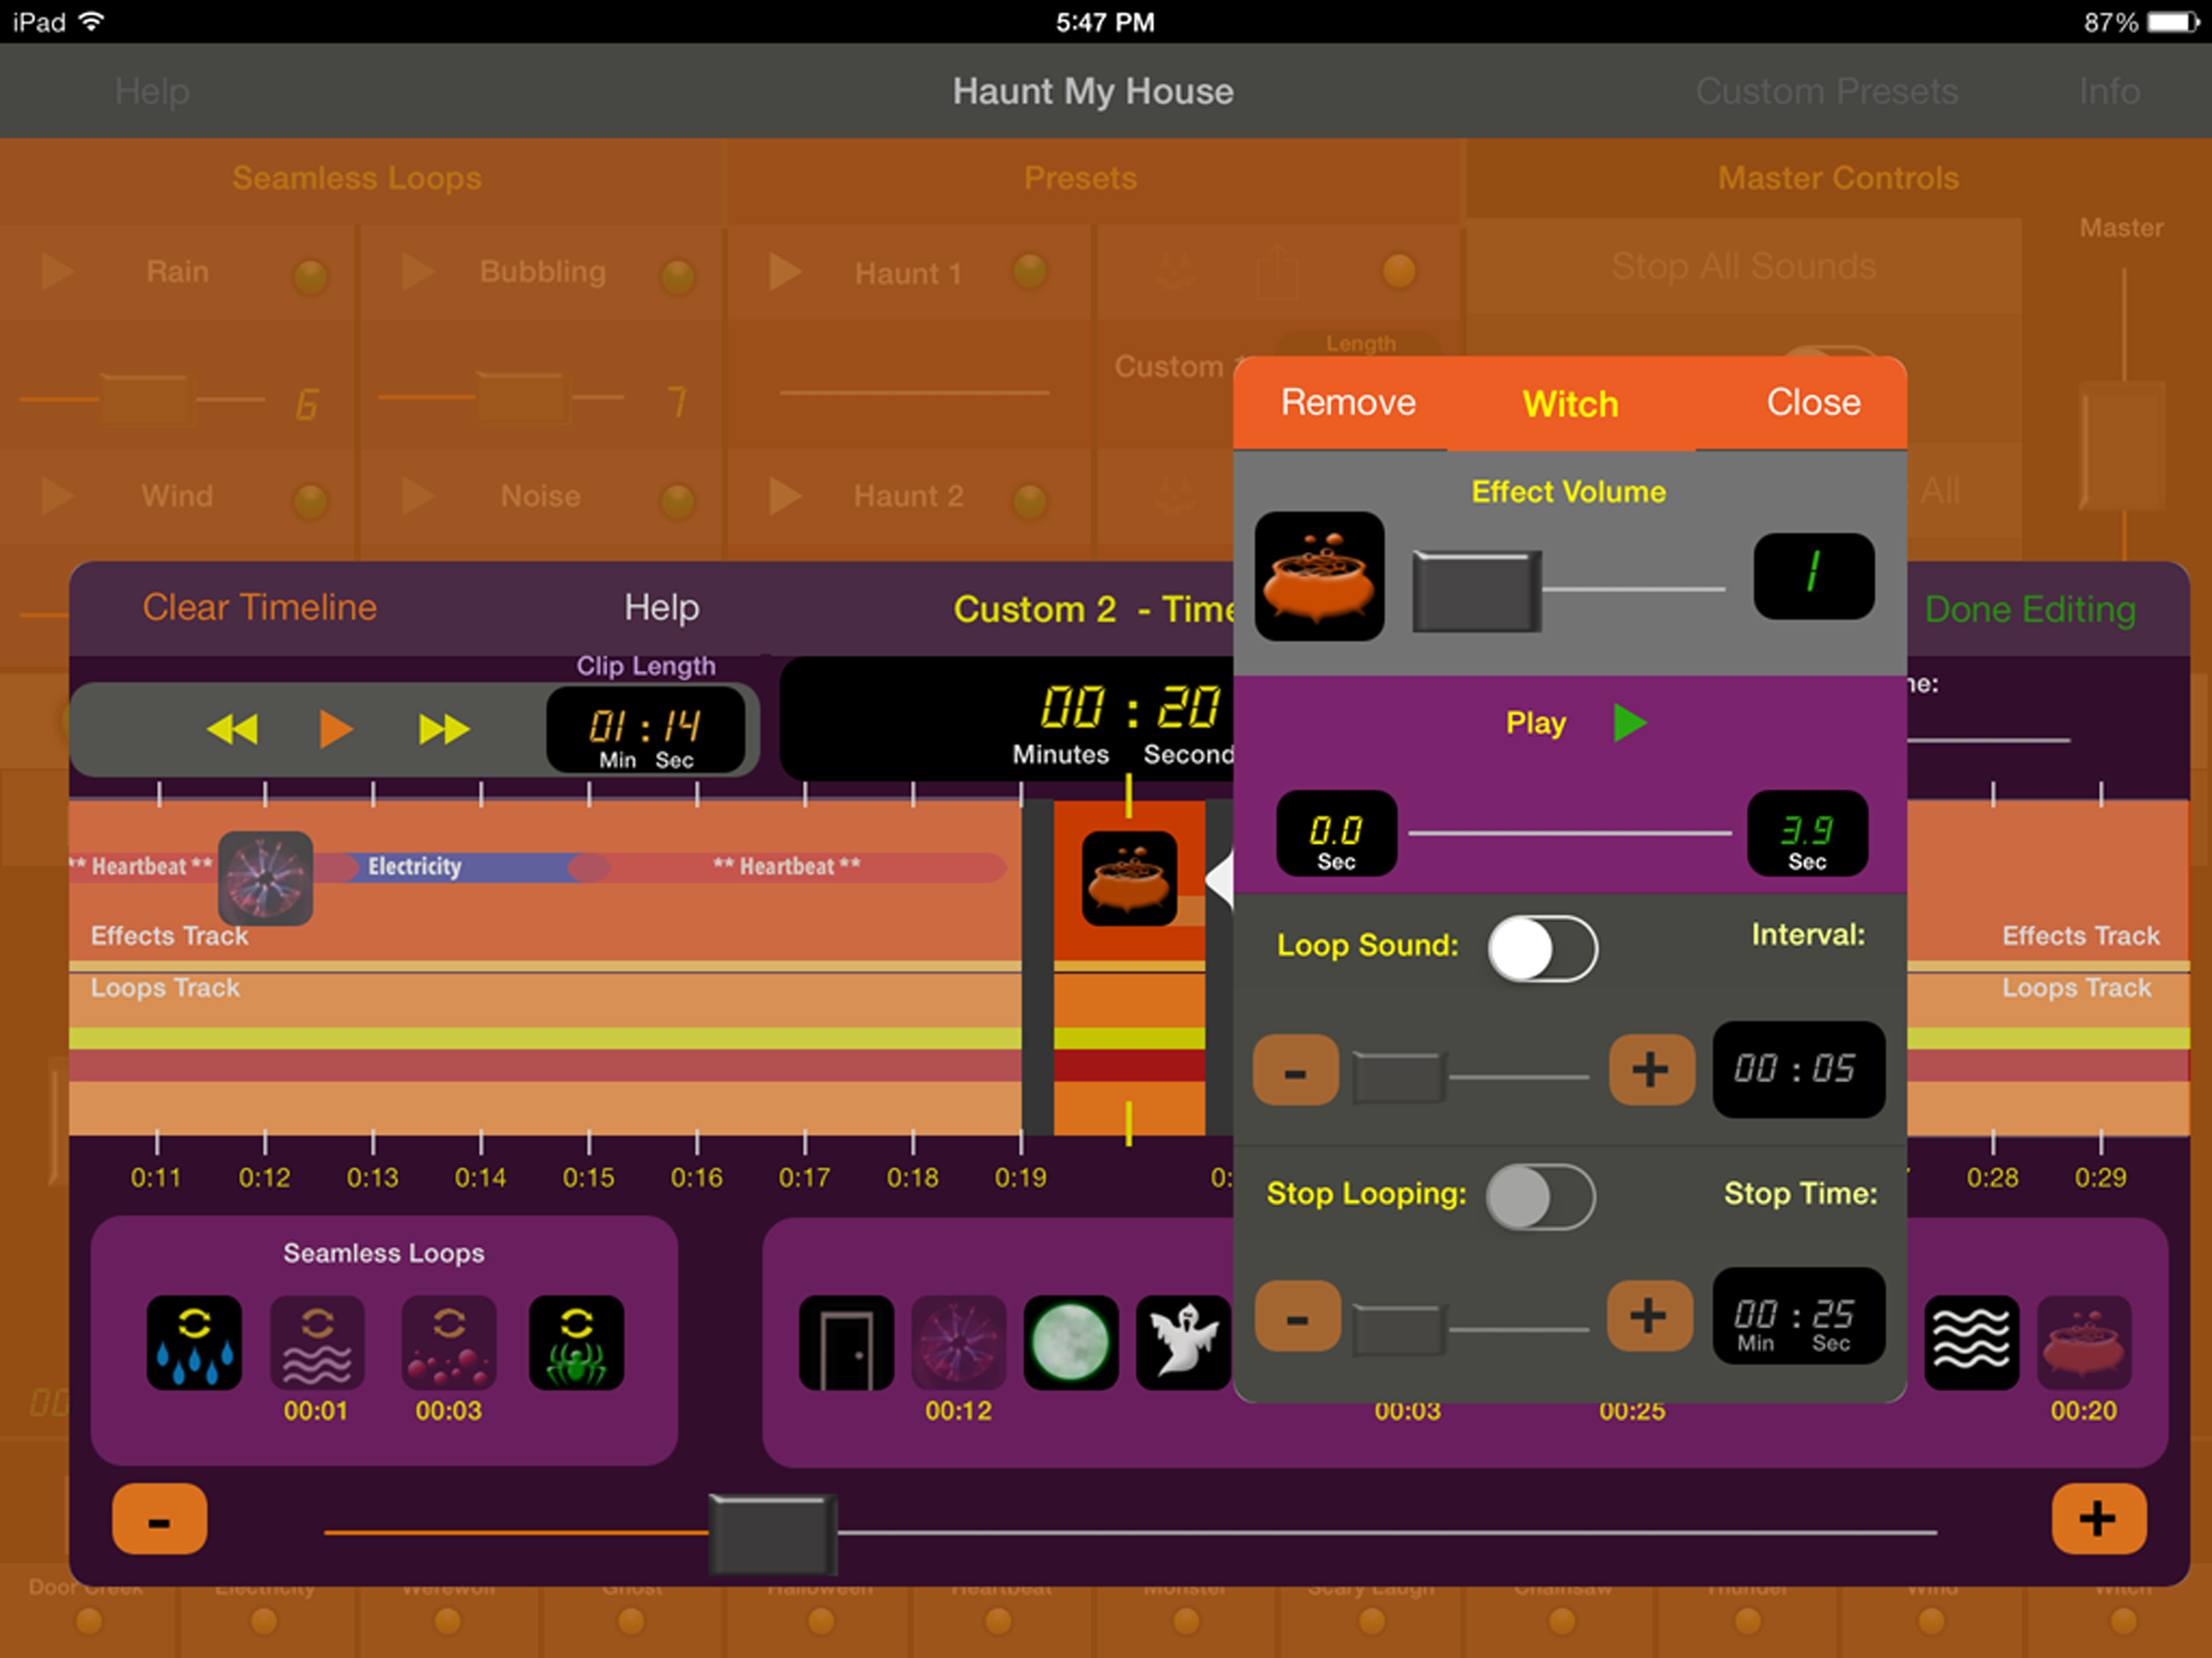Image resolution: width=2212 pixels, height=1658 pixels.
Task: Select the Electricity effect icon labeled 00:12
Action: [958, 1342]
